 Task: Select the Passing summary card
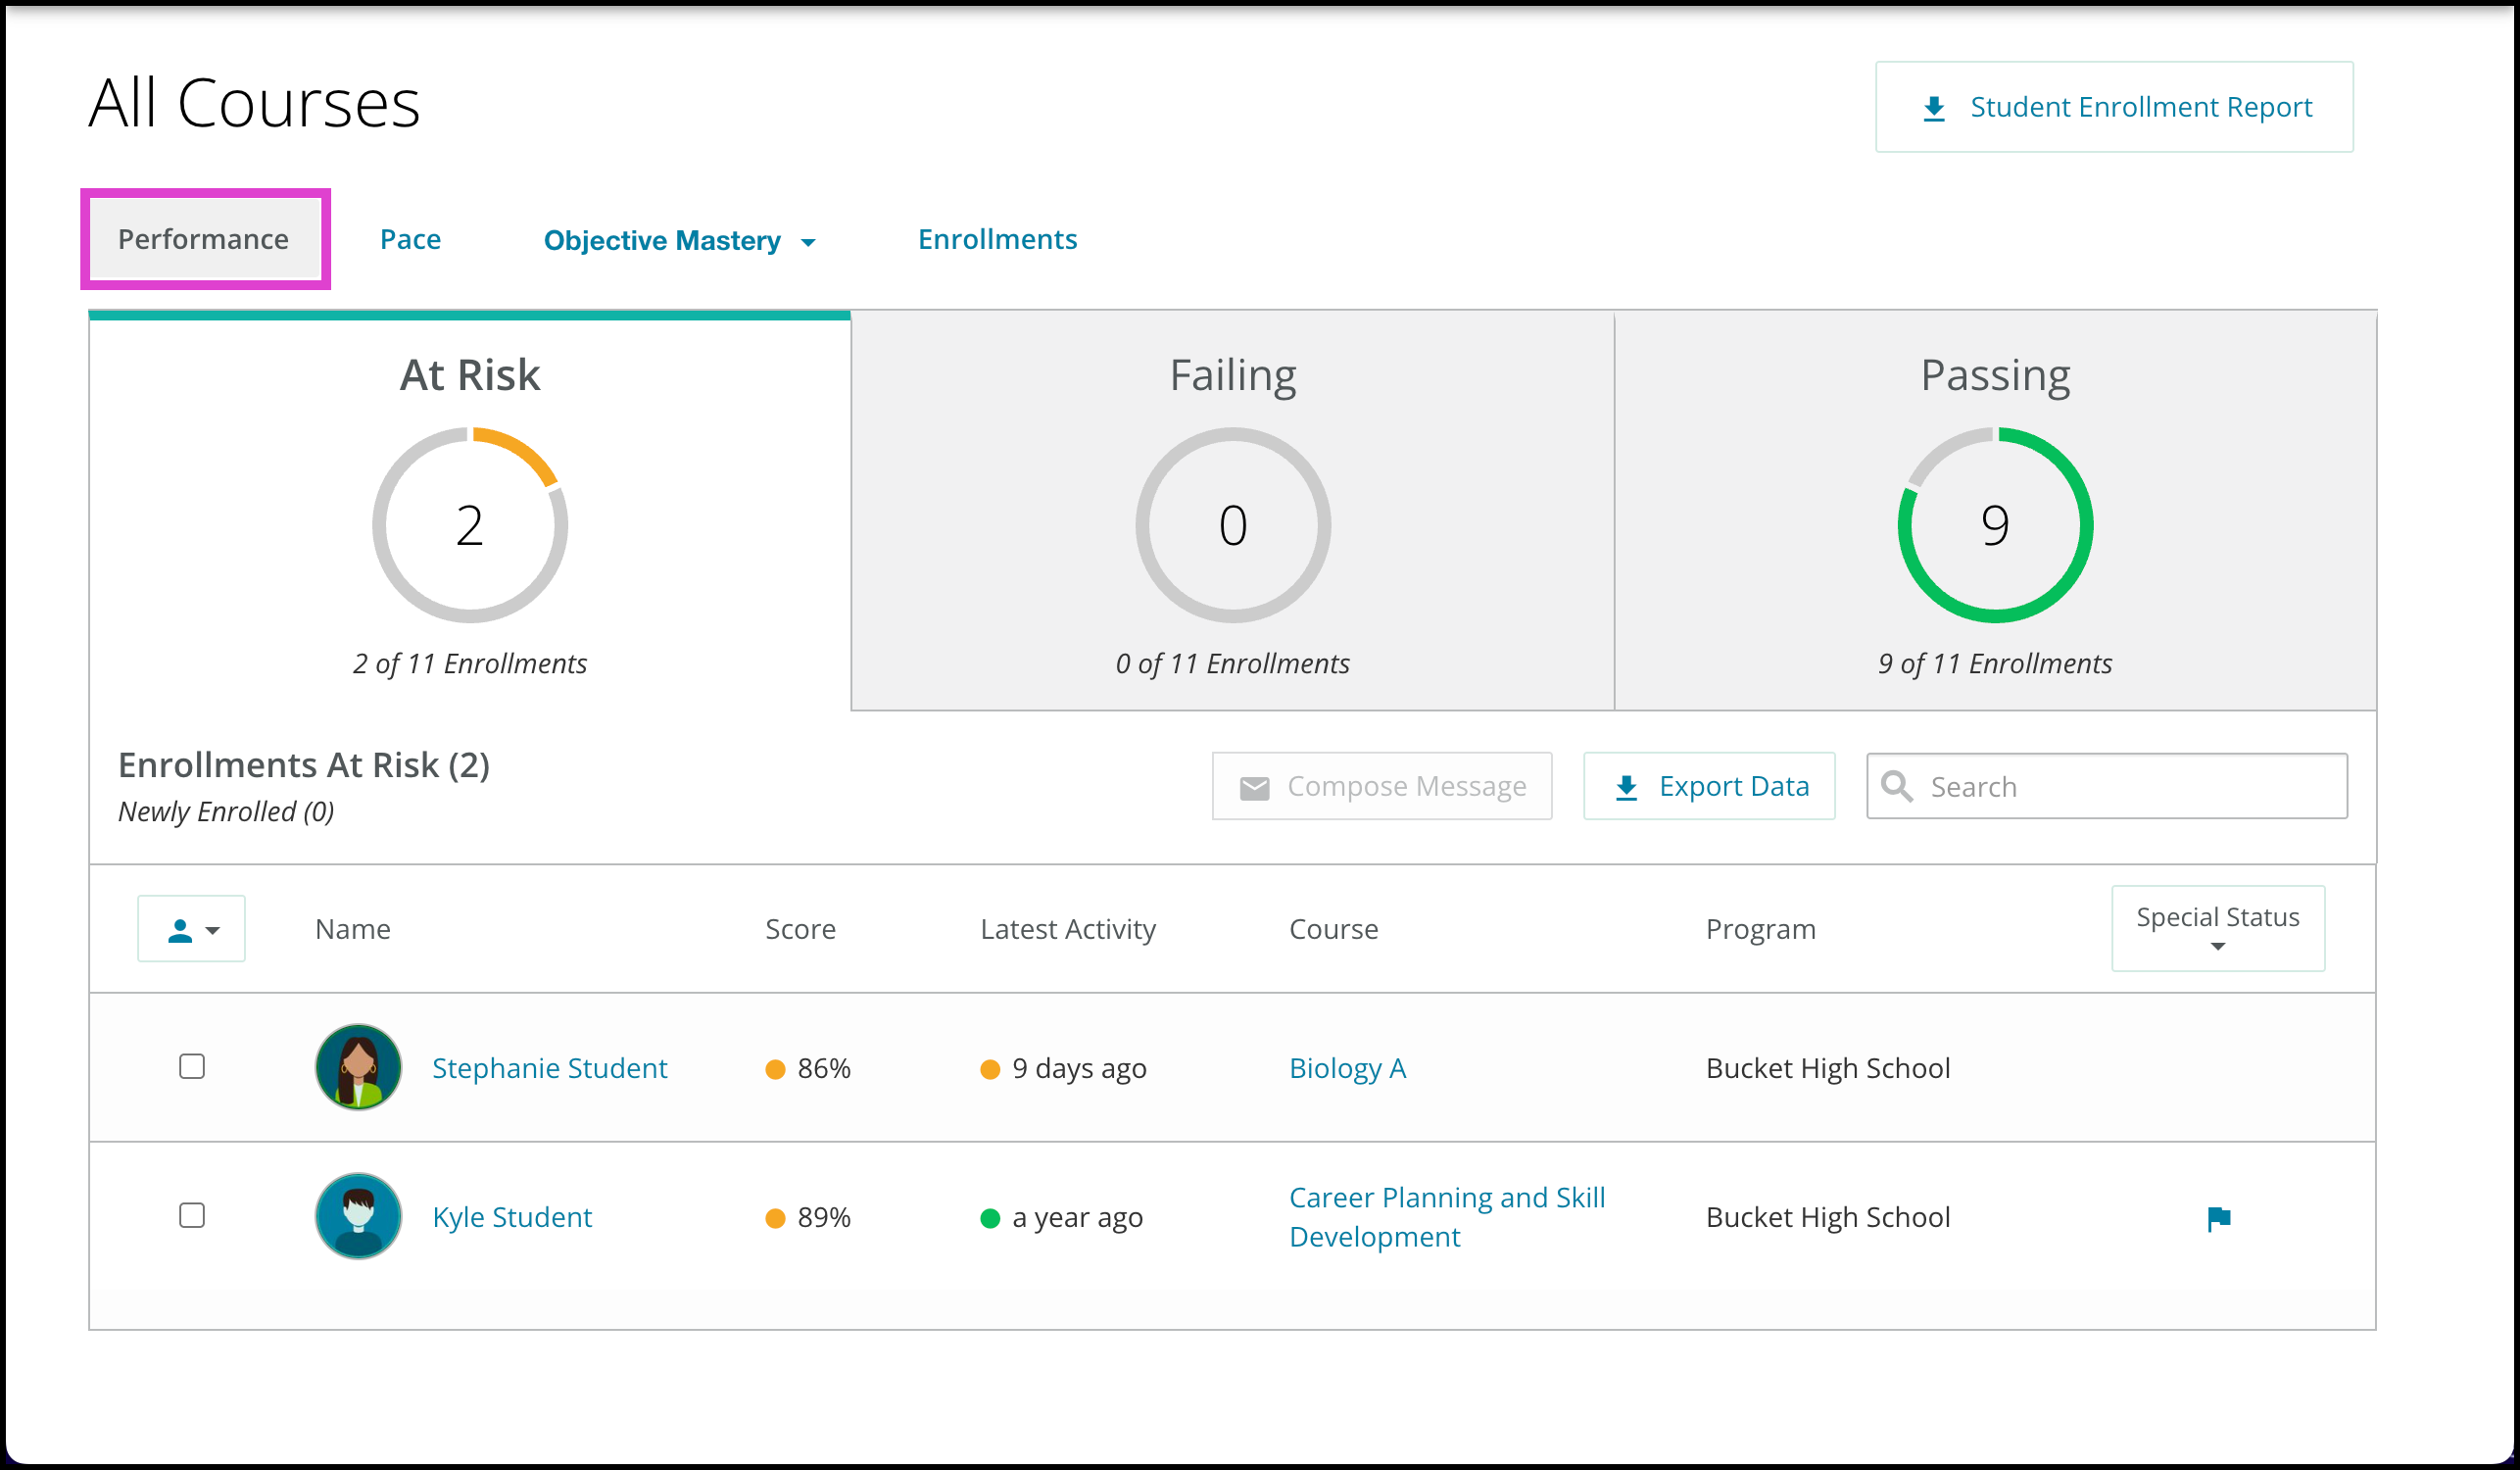point(1995,511)
